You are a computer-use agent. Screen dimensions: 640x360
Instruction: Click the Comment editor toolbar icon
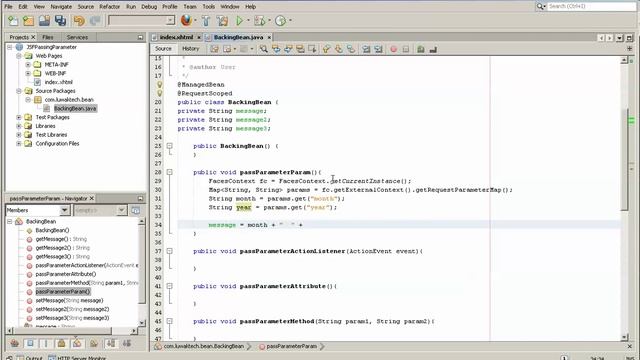click(420, 49)
